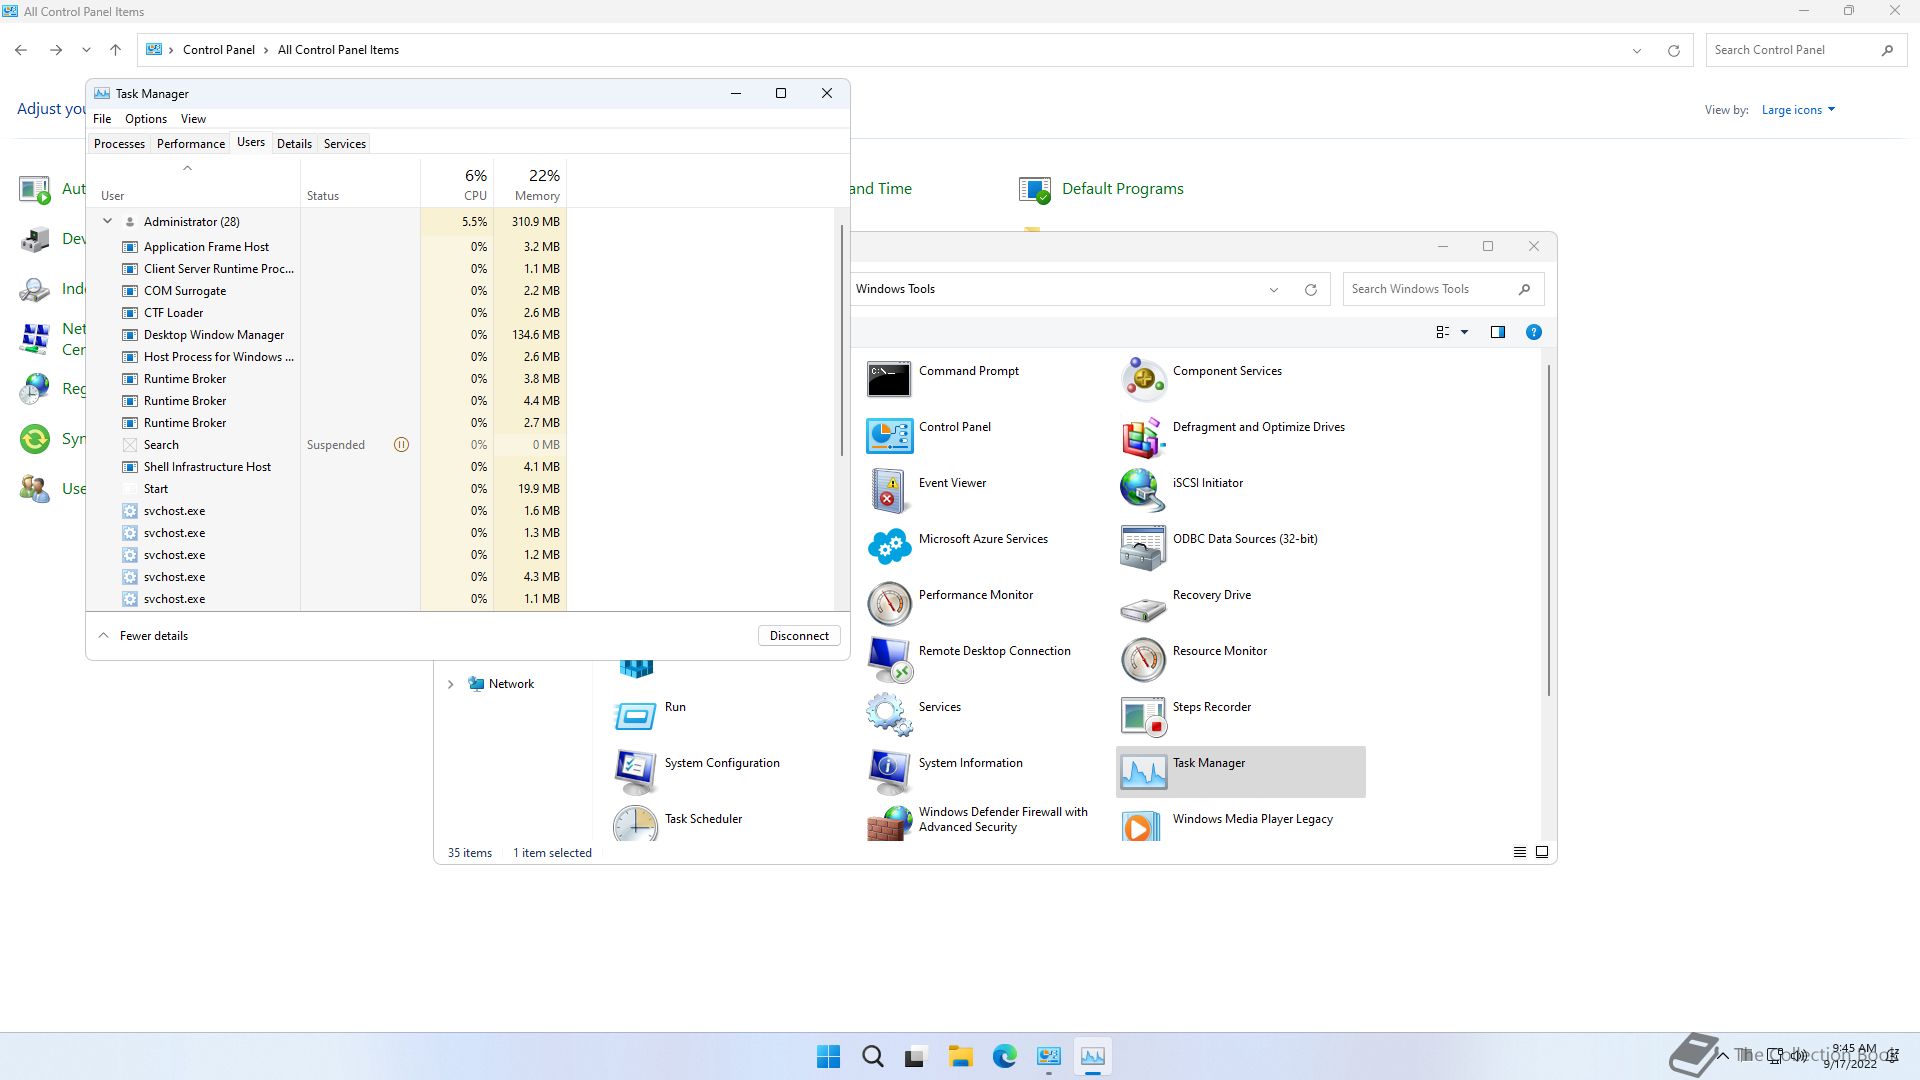Refresh the Windows Tools window
1920x1080 pixels.
click(1310, 289)
